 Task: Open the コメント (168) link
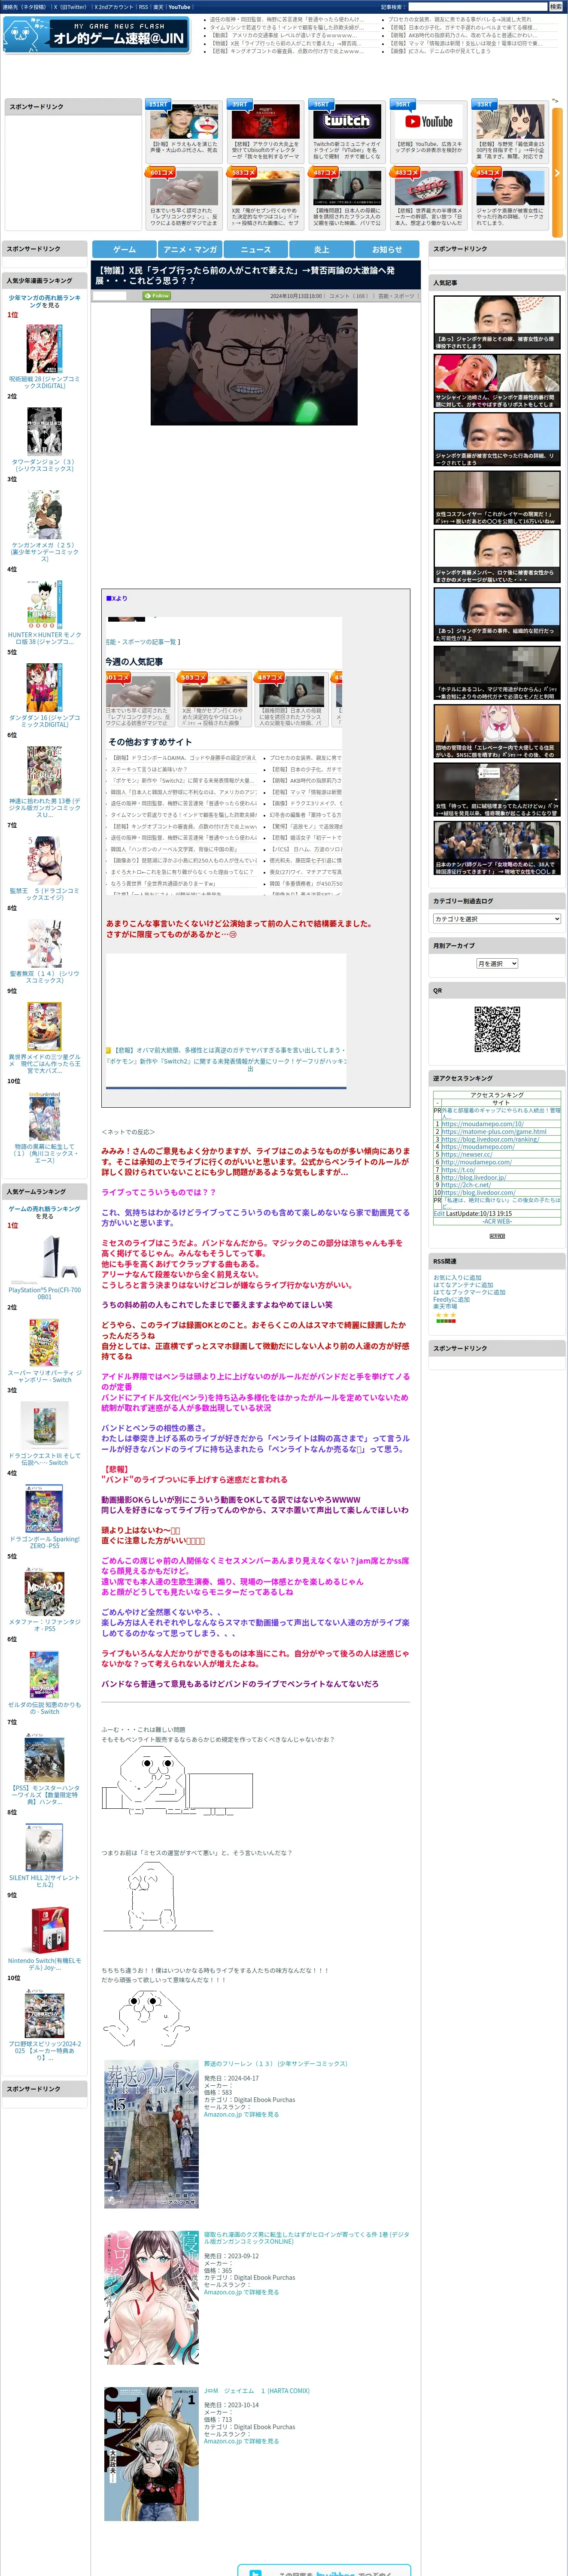pos(349,296)
